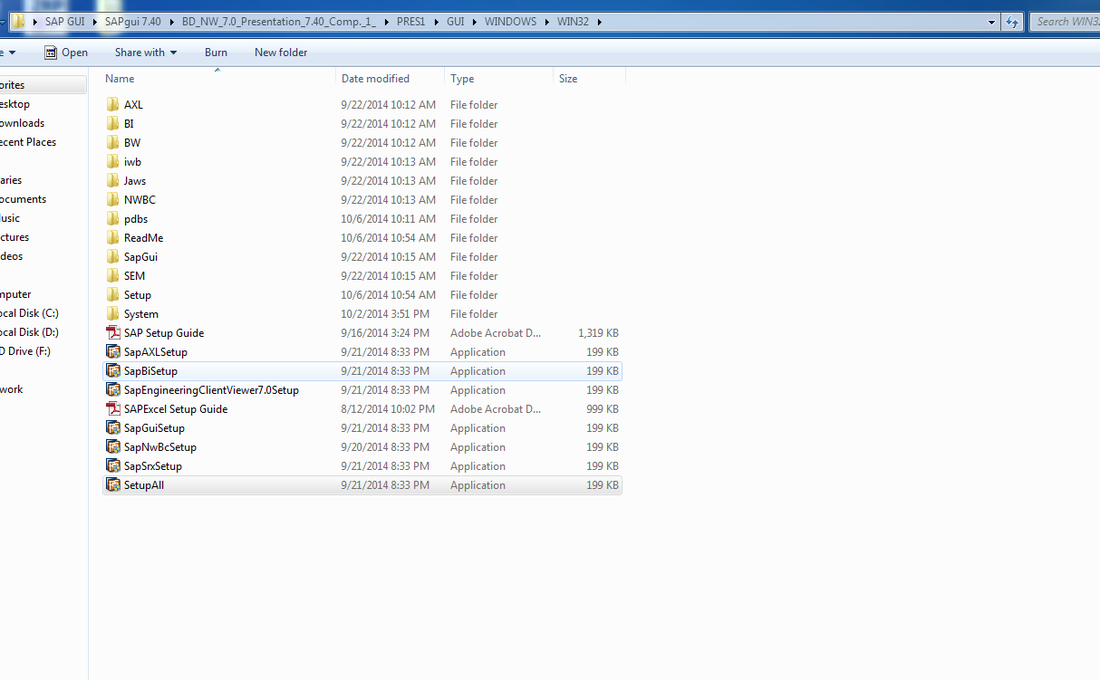Expand the chevron after PRES1 in the path

click(x=436, y=22)
